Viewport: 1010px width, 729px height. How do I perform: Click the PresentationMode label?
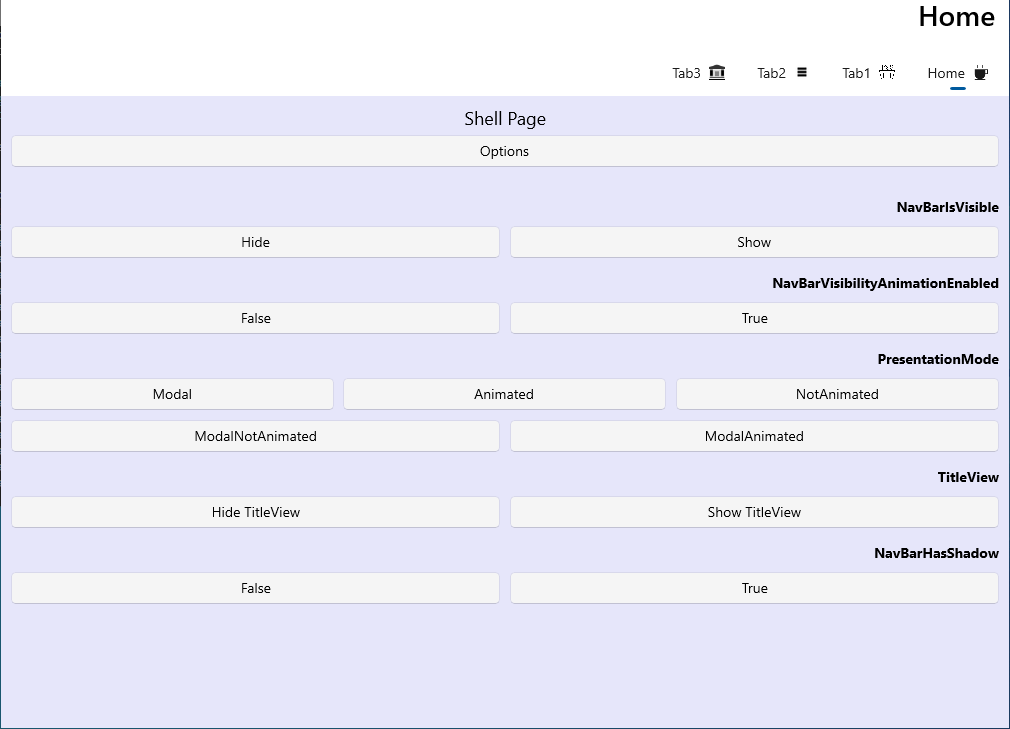click(x=938, y=359)
